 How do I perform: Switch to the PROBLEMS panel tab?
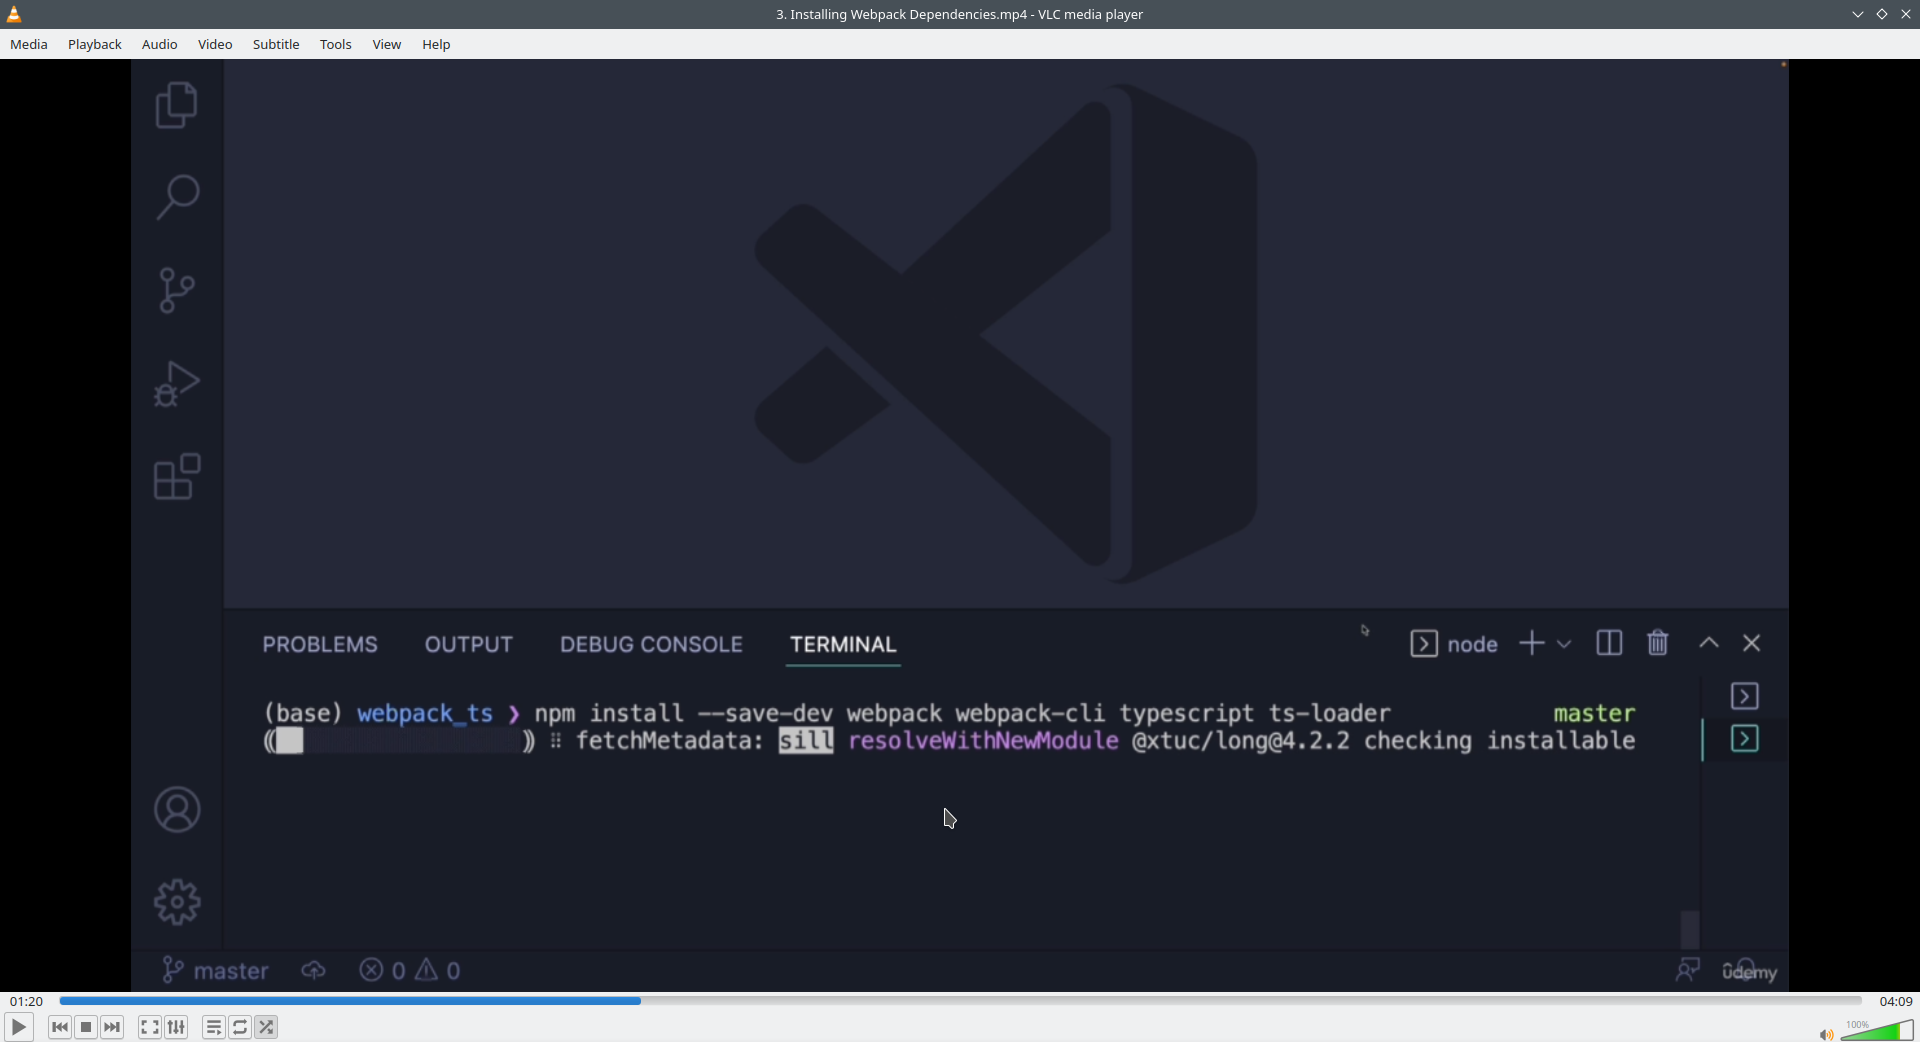(320, 645)
